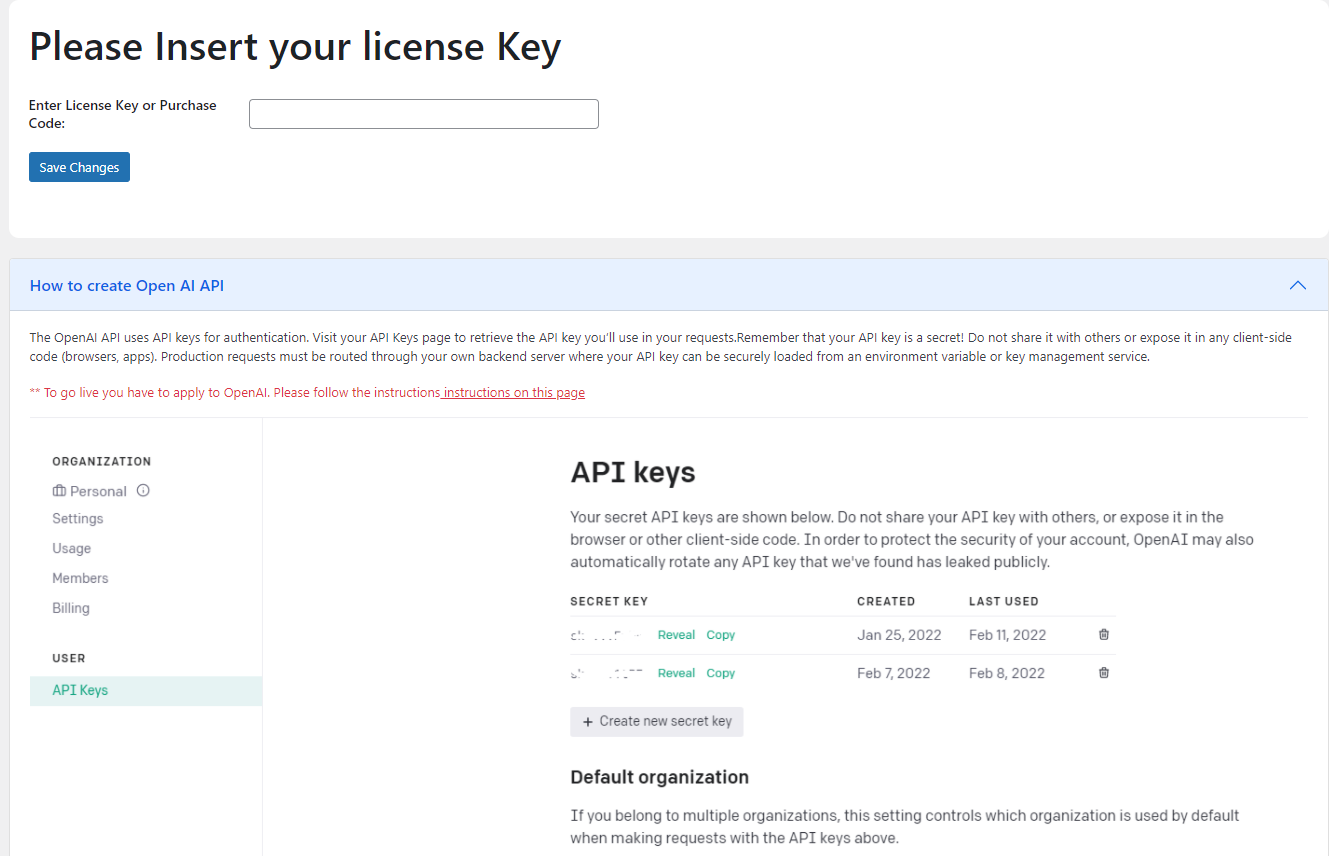Copy the key created Feb 7, 2022
Screen dimensions: 1329x856
(x=720, y=672)
